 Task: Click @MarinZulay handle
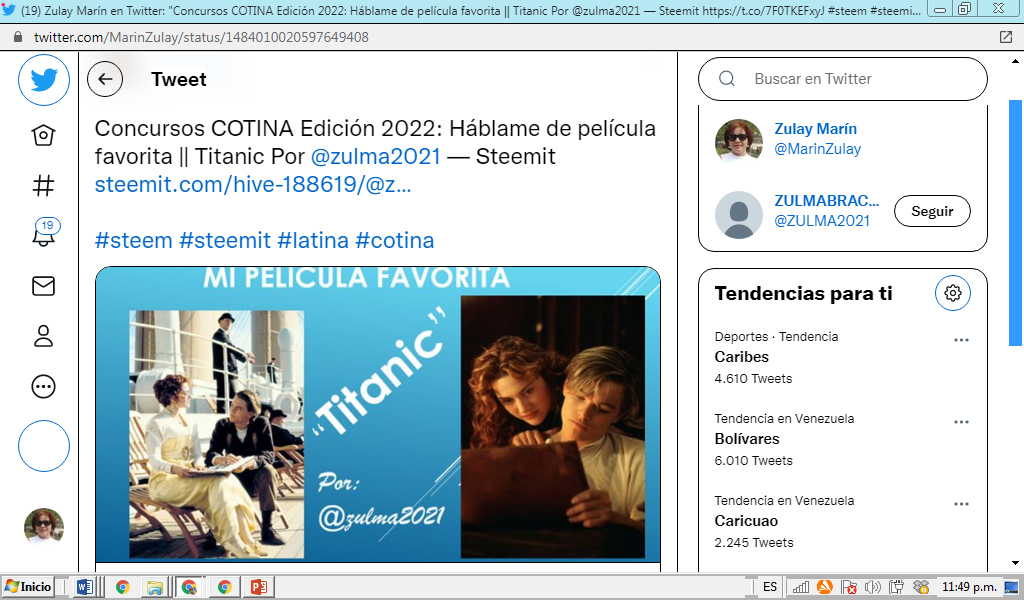tap(818, 150)
